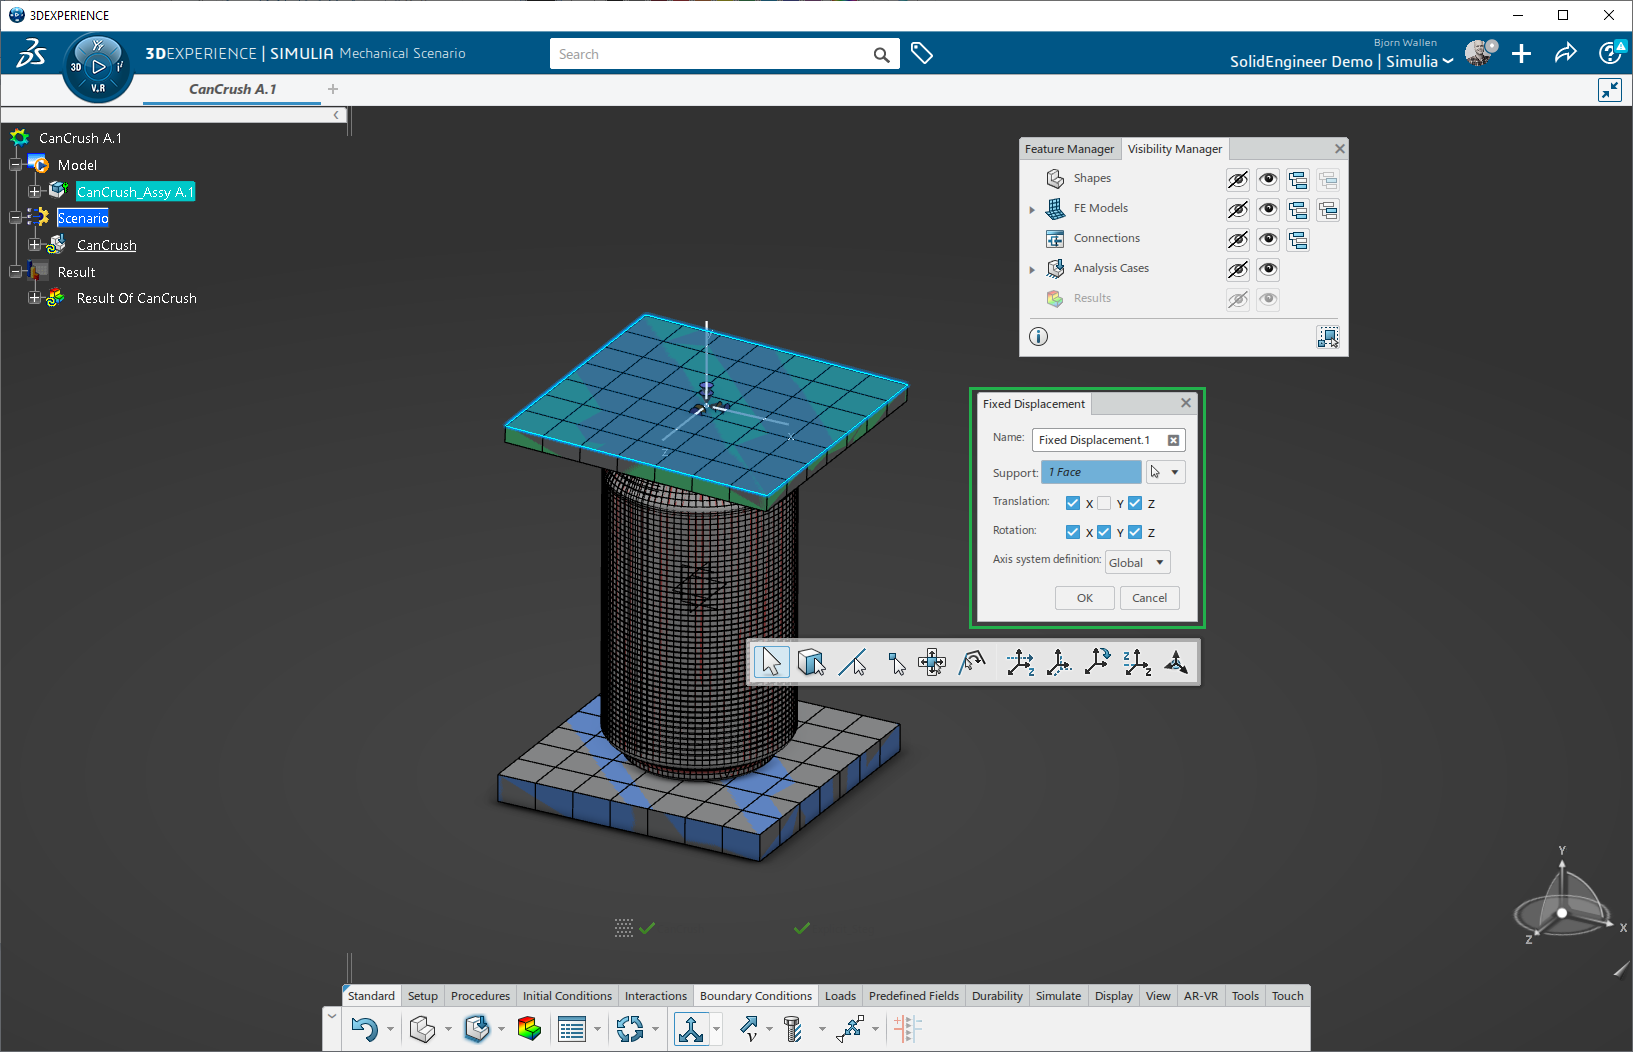Expand the Result Of CanCrush tree node
The image size is (1633, 1052).
pos(34,298)
